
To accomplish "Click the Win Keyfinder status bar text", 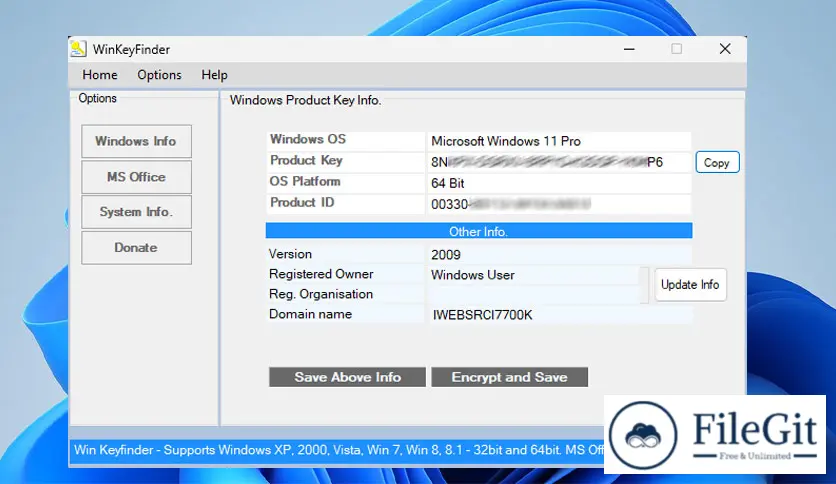I will [339, 450].
